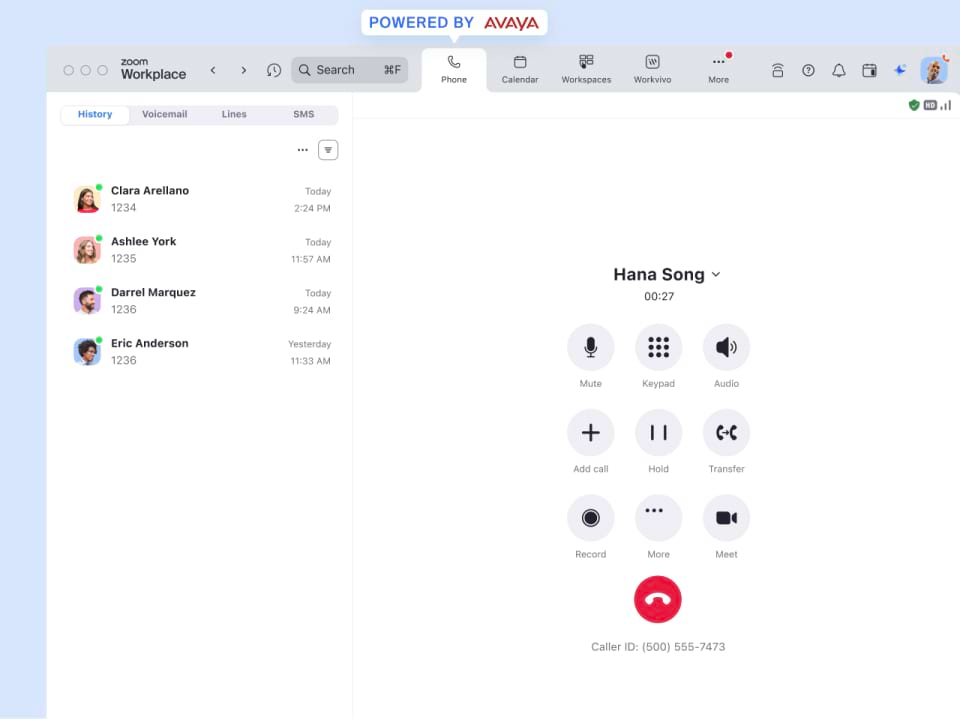Open the Calendar view
The height and width of the screenshot is (719, 960).
tap(519, 68)
